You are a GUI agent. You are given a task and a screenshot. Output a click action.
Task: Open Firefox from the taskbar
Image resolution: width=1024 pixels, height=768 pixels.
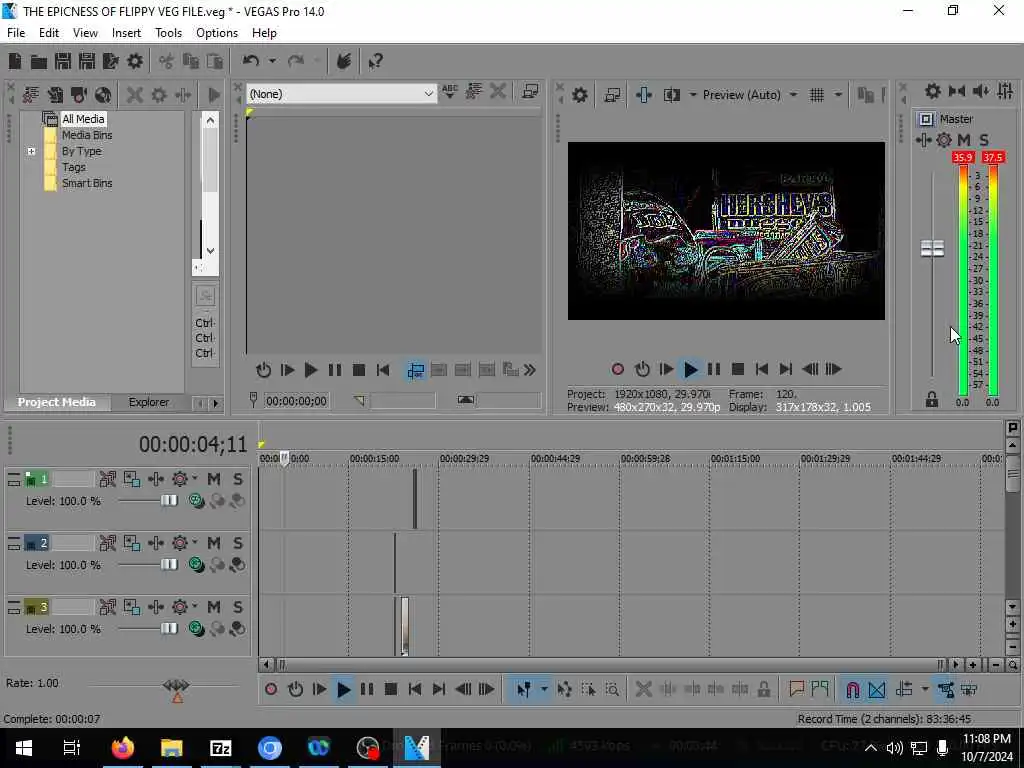tap(123, 747)
